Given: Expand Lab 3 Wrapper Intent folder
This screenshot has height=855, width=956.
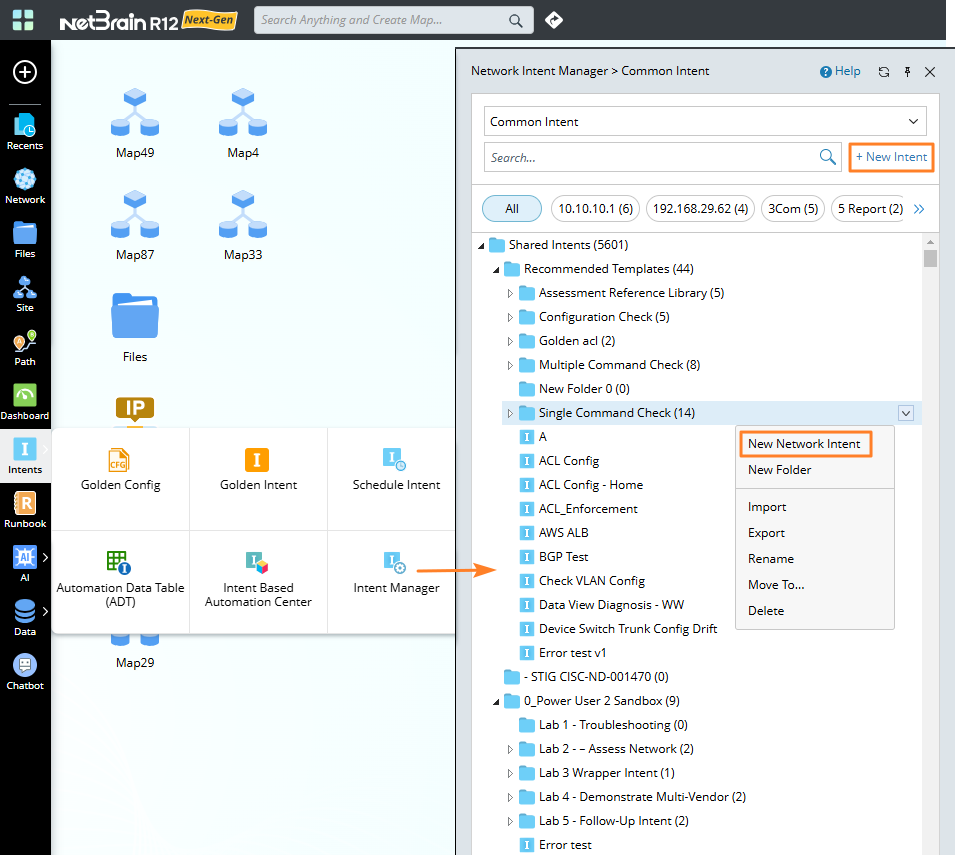Looking at the screenshot, I should 510,773.
